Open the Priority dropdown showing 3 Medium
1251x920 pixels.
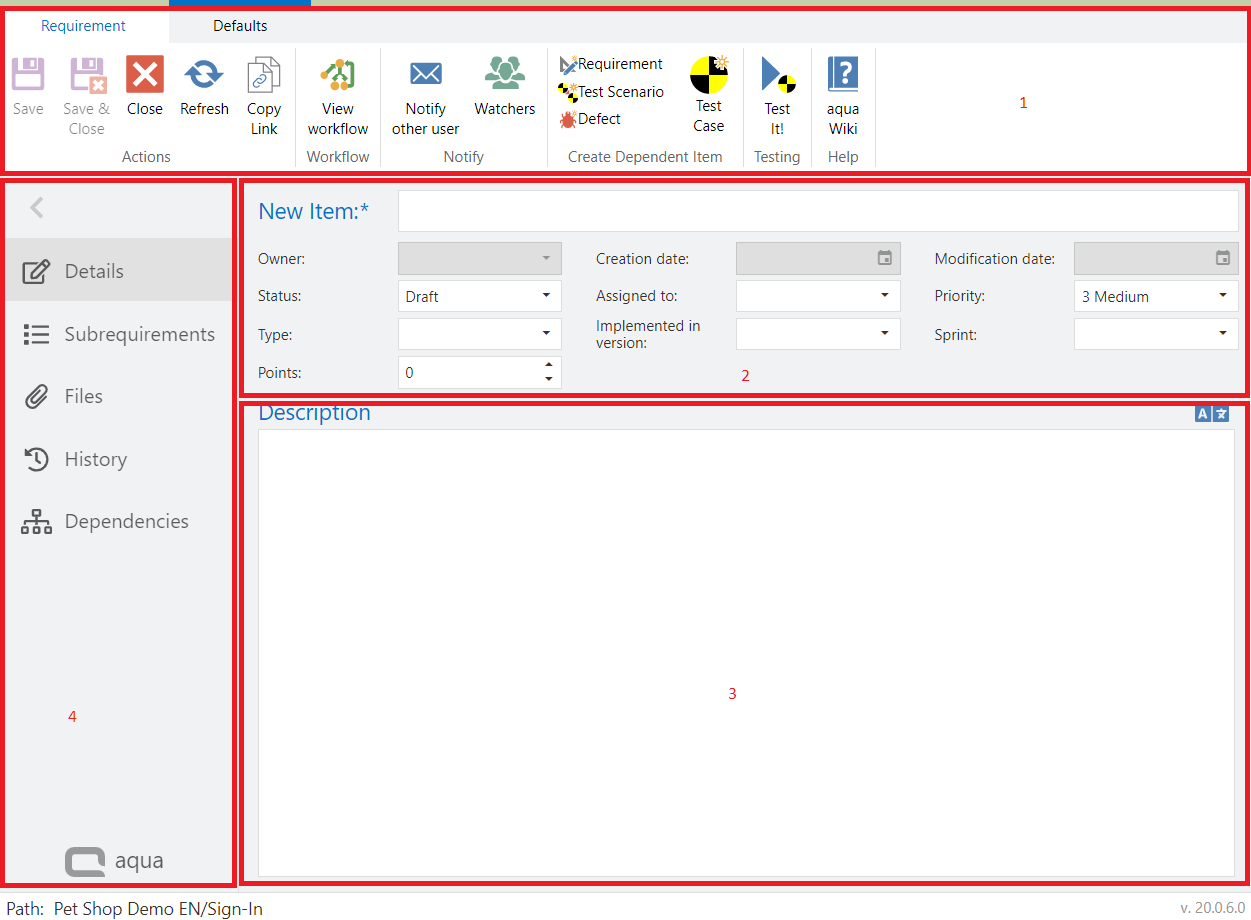[x=1222, y=296]
